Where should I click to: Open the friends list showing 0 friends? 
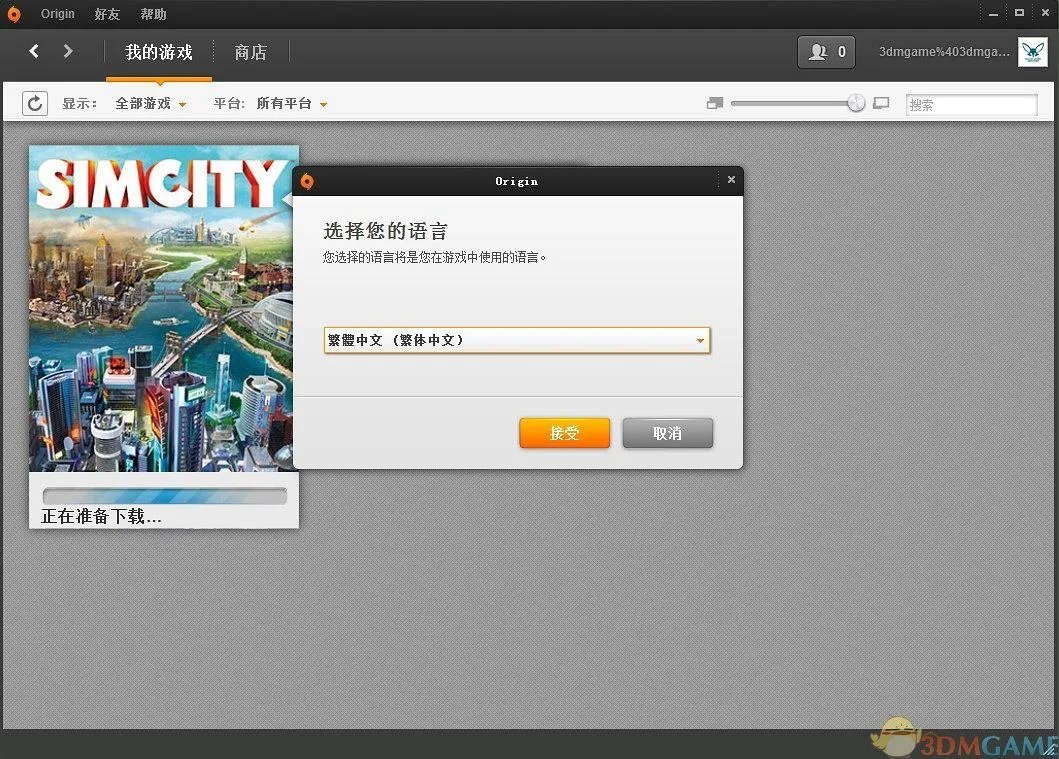[826, 51]
